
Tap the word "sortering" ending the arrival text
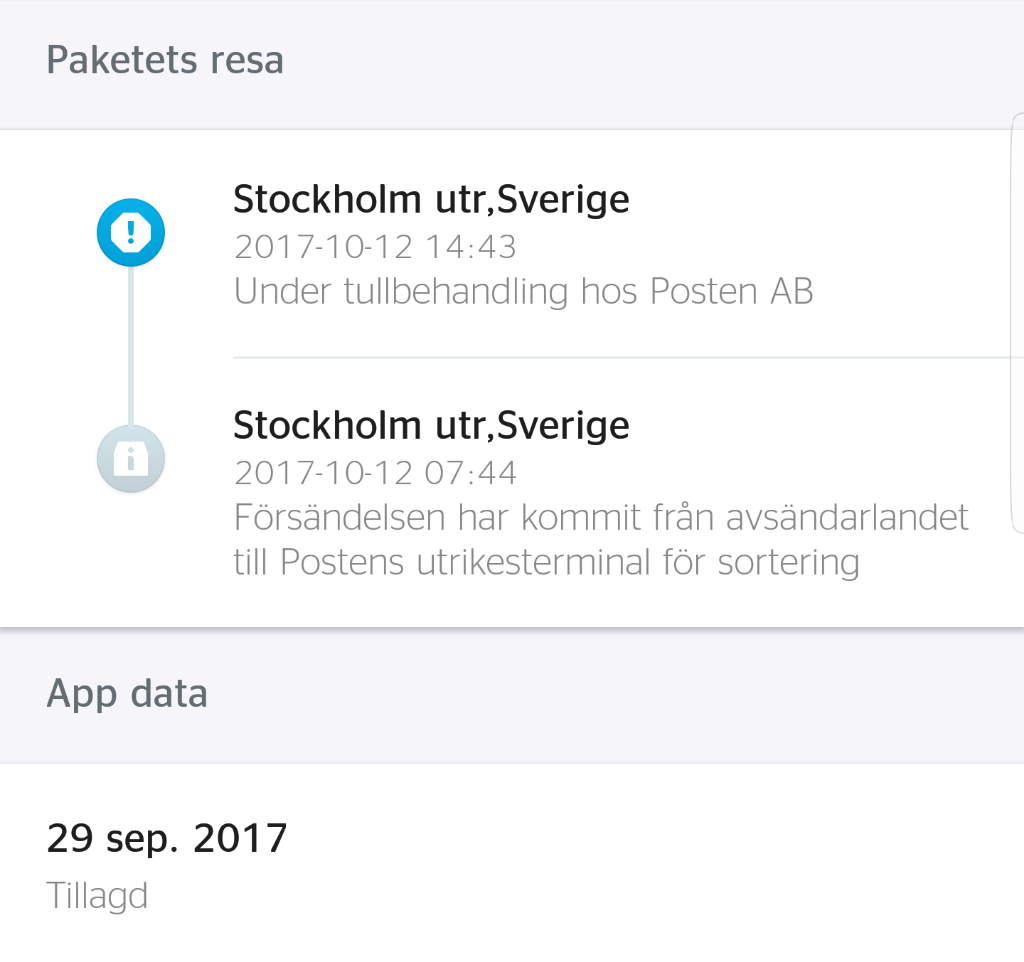pyautogui.click(x=788, y=563)
